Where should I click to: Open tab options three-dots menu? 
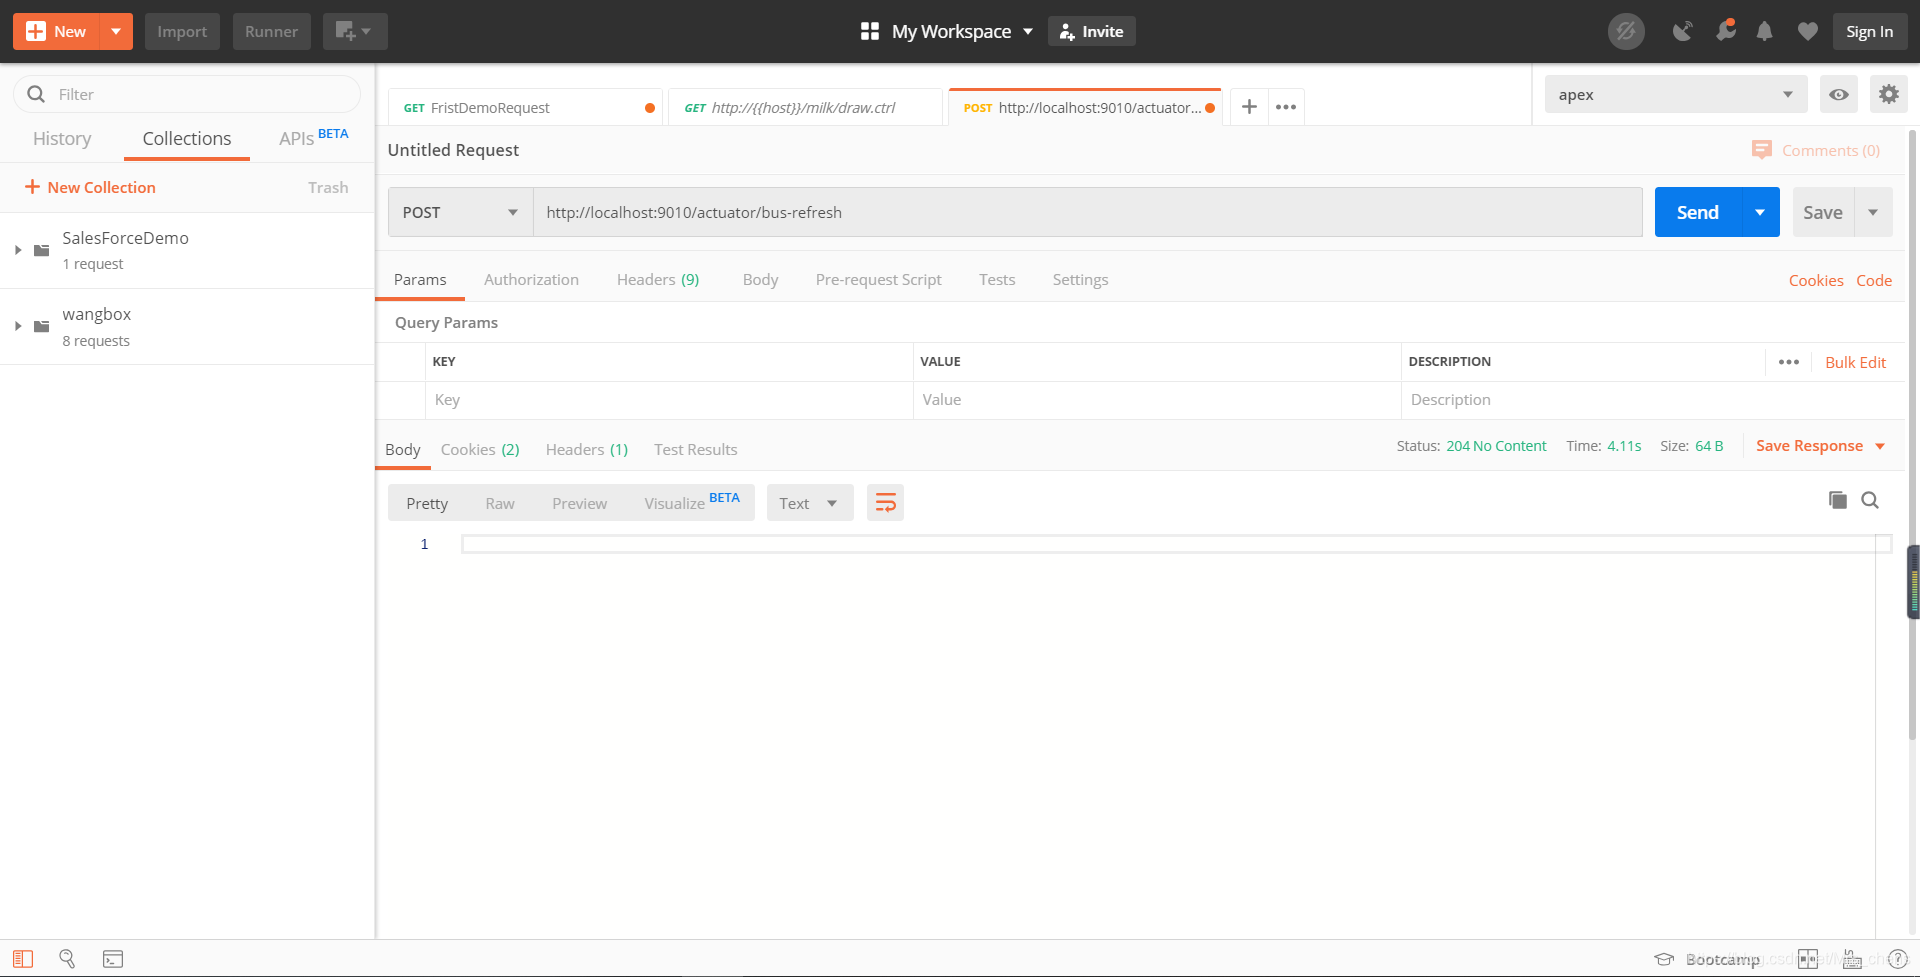point(1286,107)
